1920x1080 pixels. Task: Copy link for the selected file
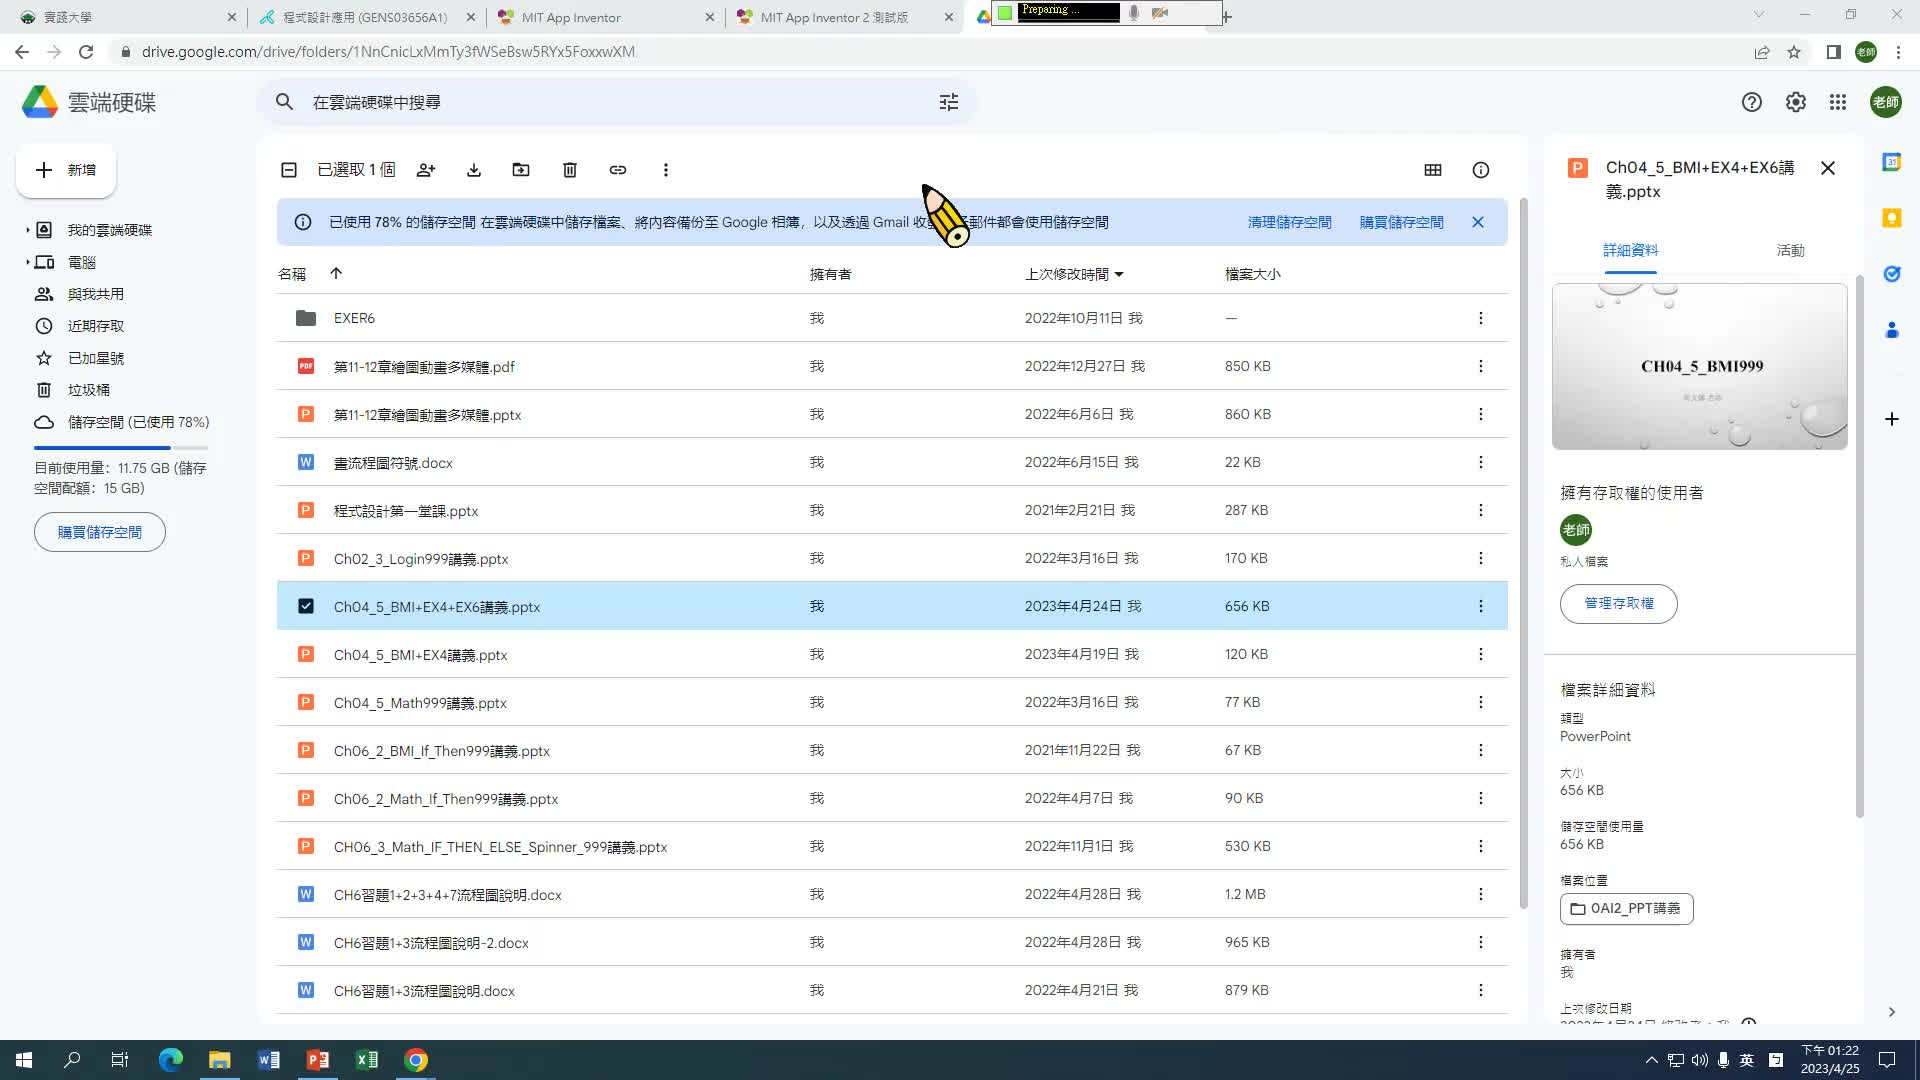(618, 170)
